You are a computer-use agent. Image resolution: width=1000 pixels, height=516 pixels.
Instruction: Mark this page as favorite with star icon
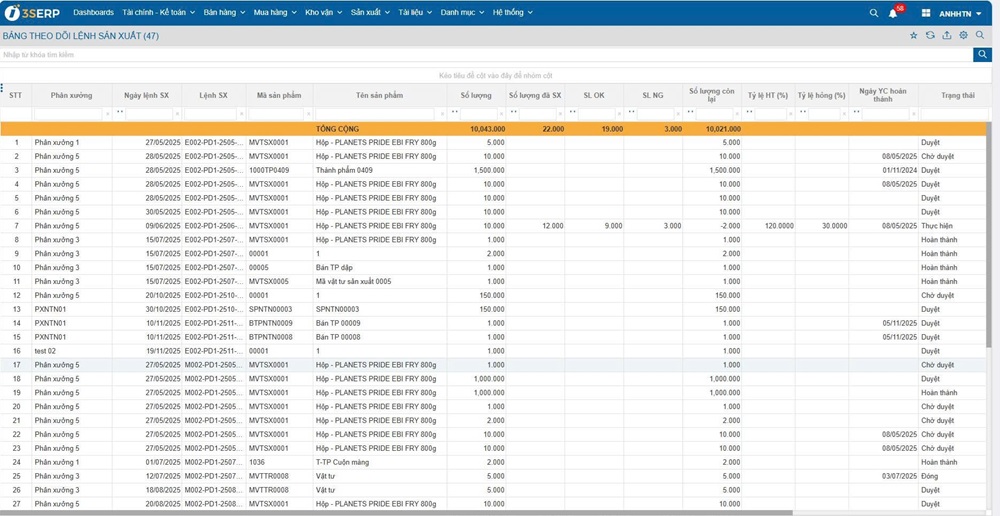point(913,35)
